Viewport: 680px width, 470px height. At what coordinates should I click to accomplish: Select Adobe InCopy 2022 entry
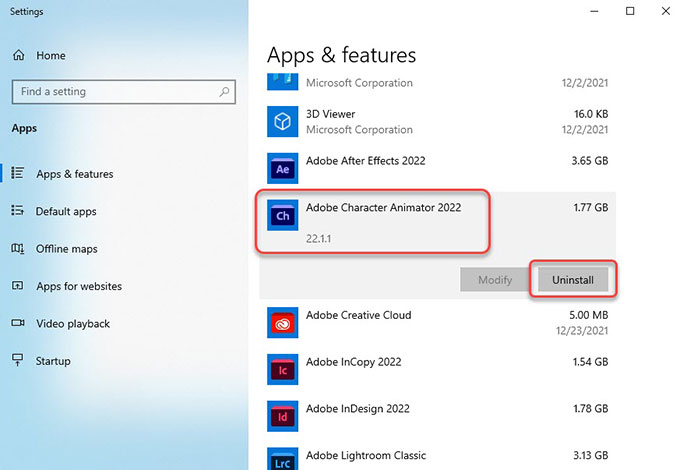click(353, 362)
